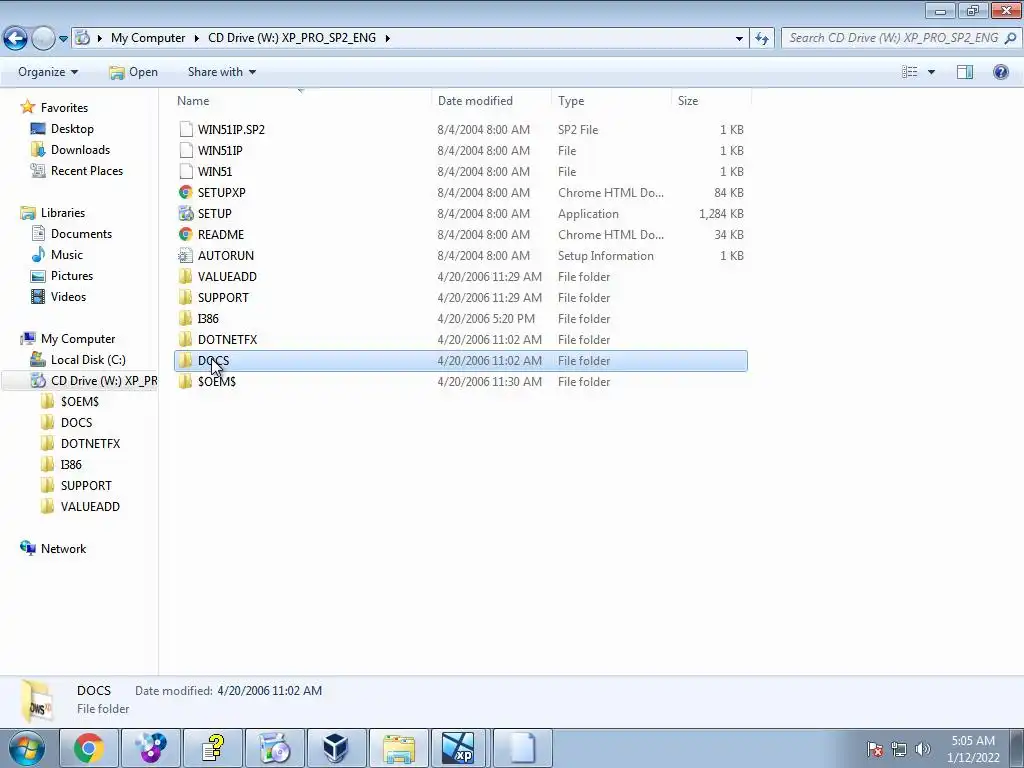Select Network in the navigation pane
Viewport: 1024px width, 768px height.
pyautogui.click(x=63, y=549)
